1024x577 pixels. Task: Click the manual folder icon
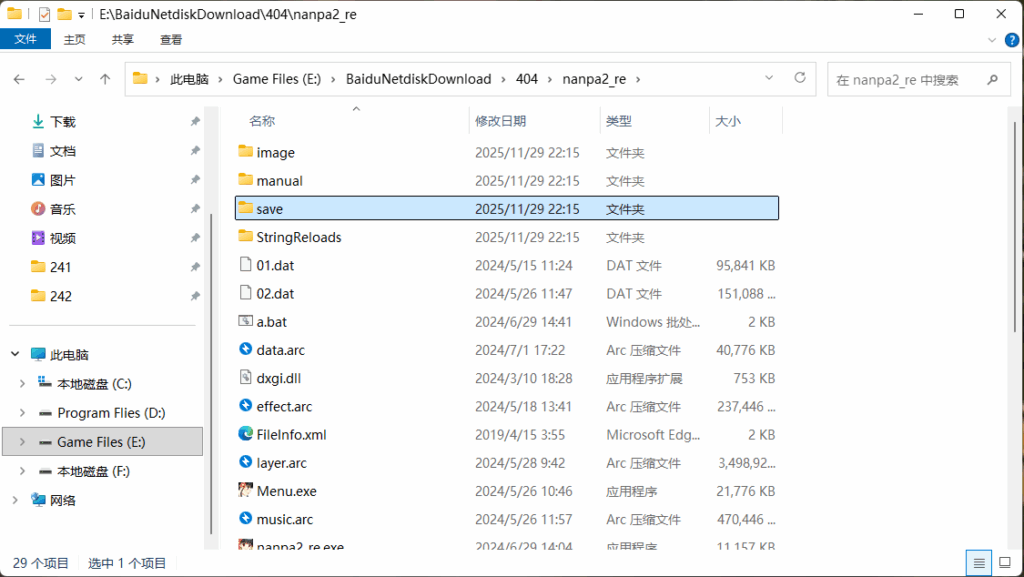click(x=246, y=179)
